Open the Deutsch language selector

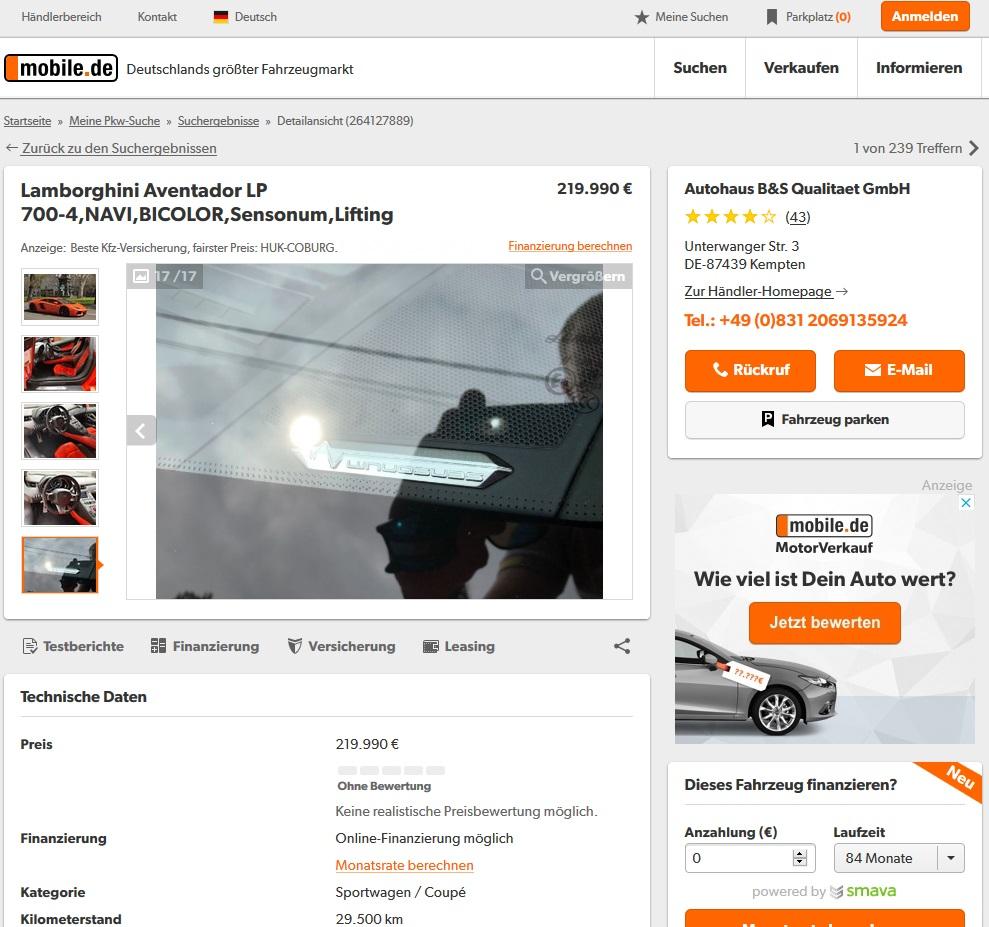[x=245, y=17]
